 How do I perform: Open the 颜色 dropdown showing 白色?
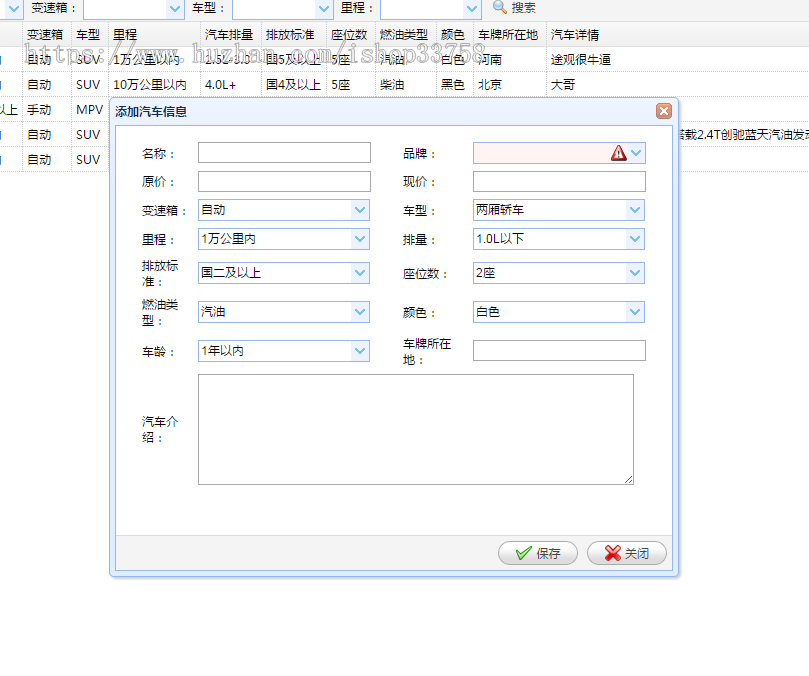(x=635, y=311)
